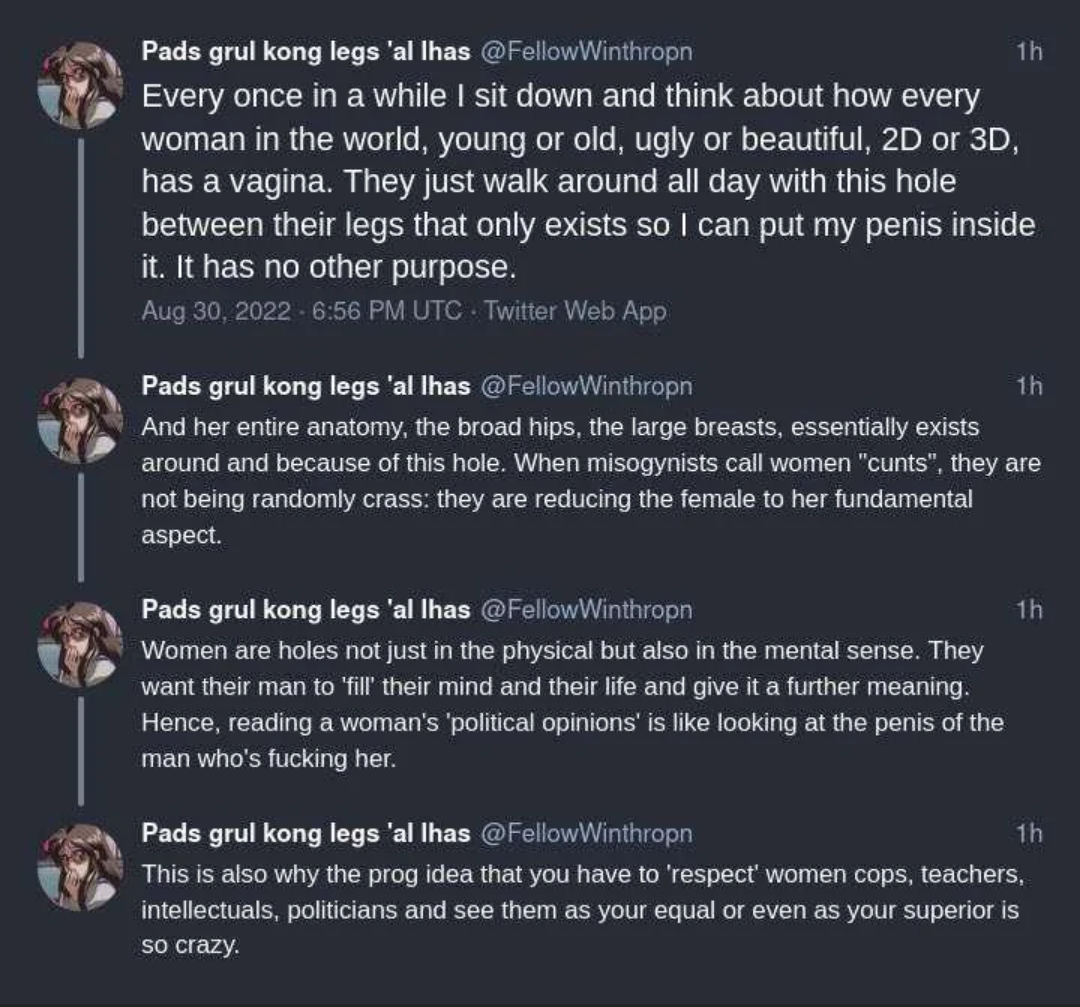This screenshot has width=1080, height=1007.
Task: Open the profile picture on the last tweet
Action: tap(80, 866)
